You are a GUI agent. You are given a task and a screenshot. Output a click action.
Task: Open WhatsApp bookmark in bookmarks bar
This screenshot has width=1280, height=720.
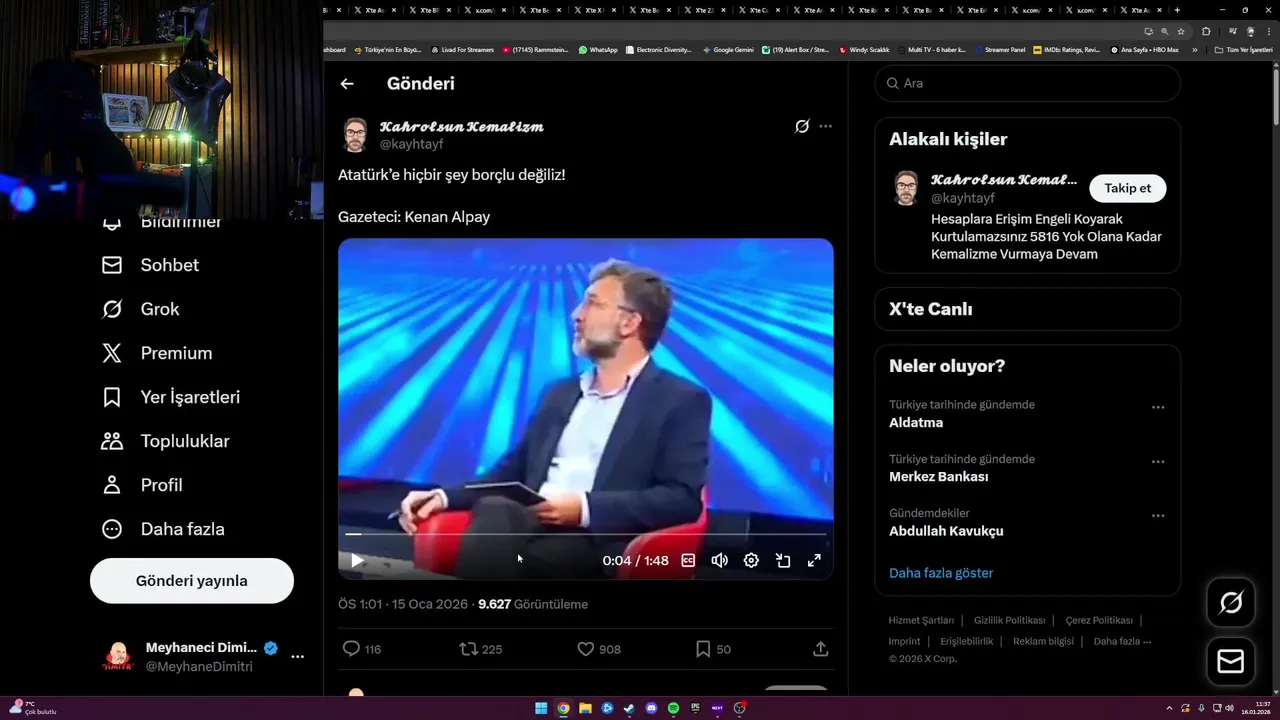[x=598, y=49]
